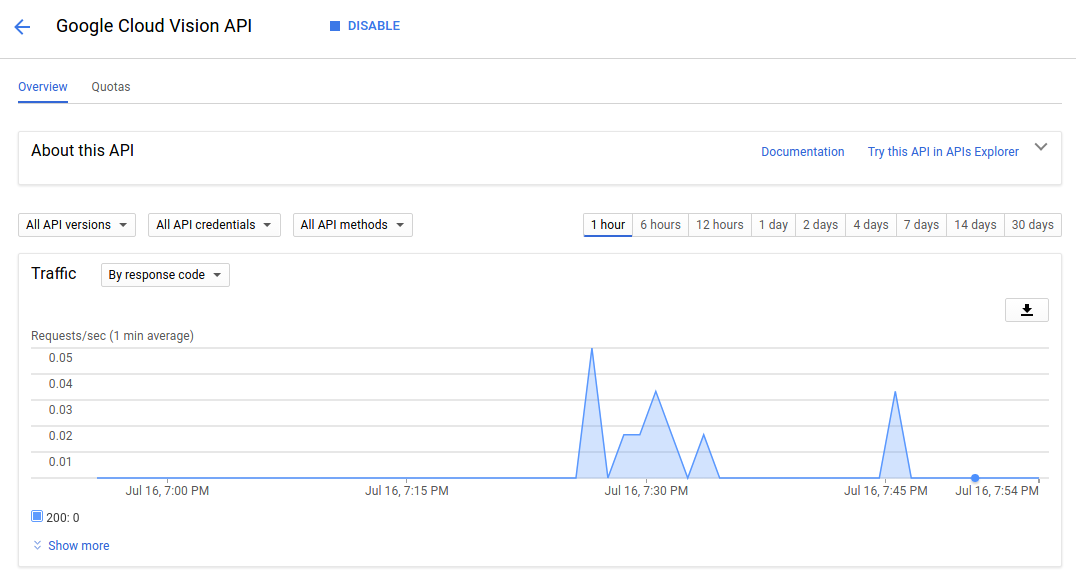
Task: Select the 30 days time range
Action: (x=1032, y=225)
